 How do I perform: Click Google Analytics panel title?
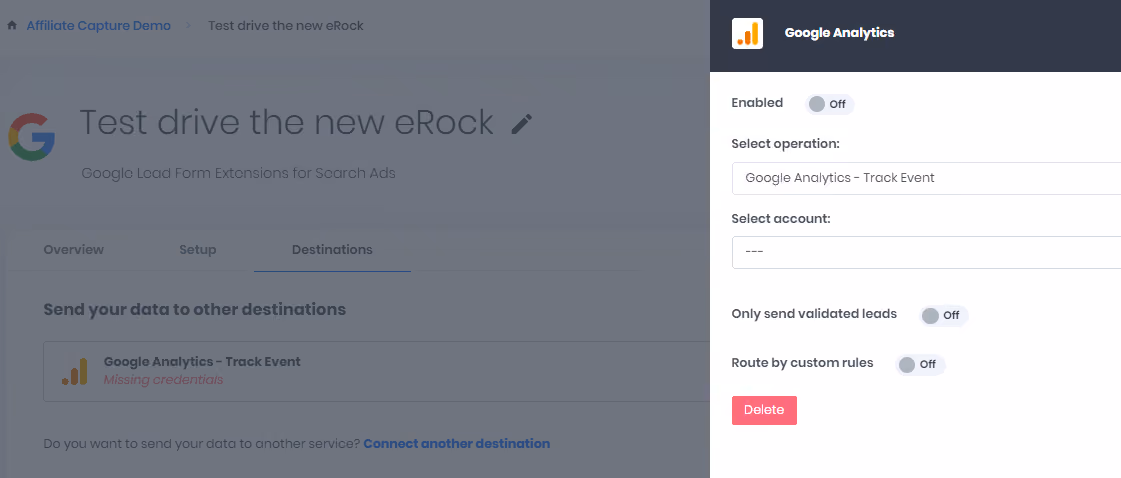839,33
